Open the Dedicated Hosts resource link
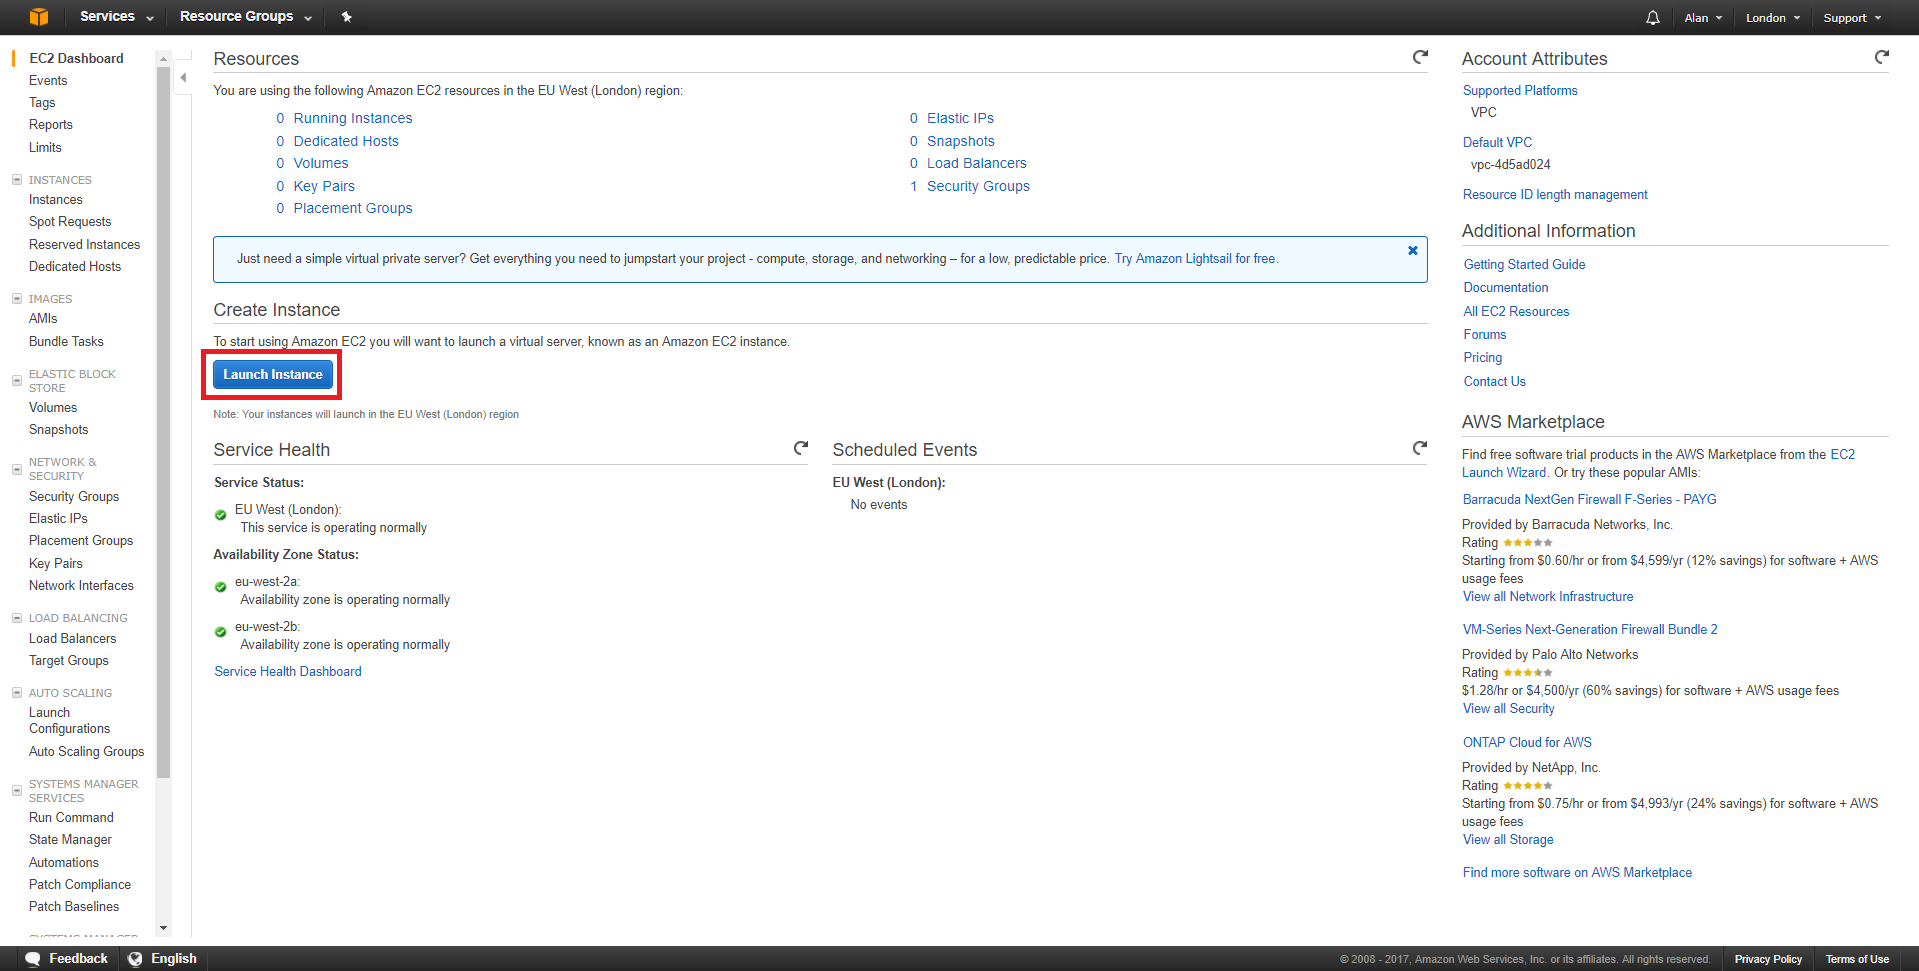 346,141
